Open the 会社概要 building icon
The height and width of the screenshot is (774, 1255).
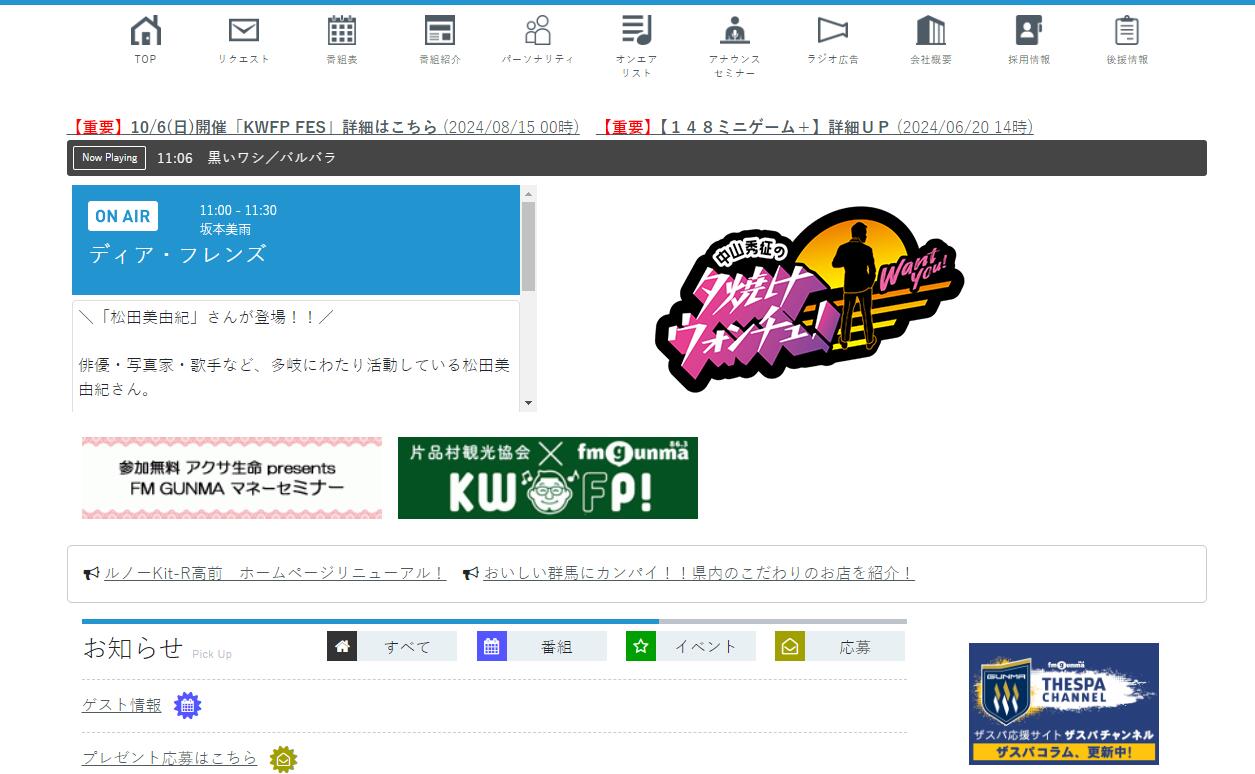931,31
